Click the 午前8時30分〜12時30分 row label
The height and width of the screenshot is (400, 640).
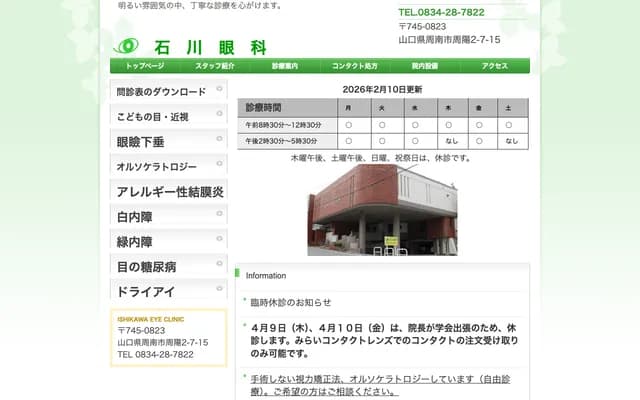(x=287, y=125)
